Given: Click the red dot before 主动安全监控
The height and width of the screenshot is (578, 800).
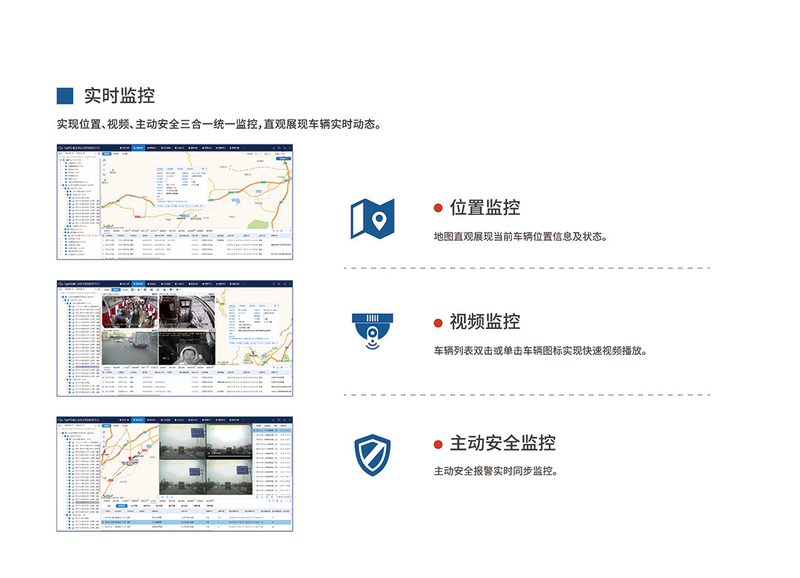Looking at the screenshot, I should 438,444.
